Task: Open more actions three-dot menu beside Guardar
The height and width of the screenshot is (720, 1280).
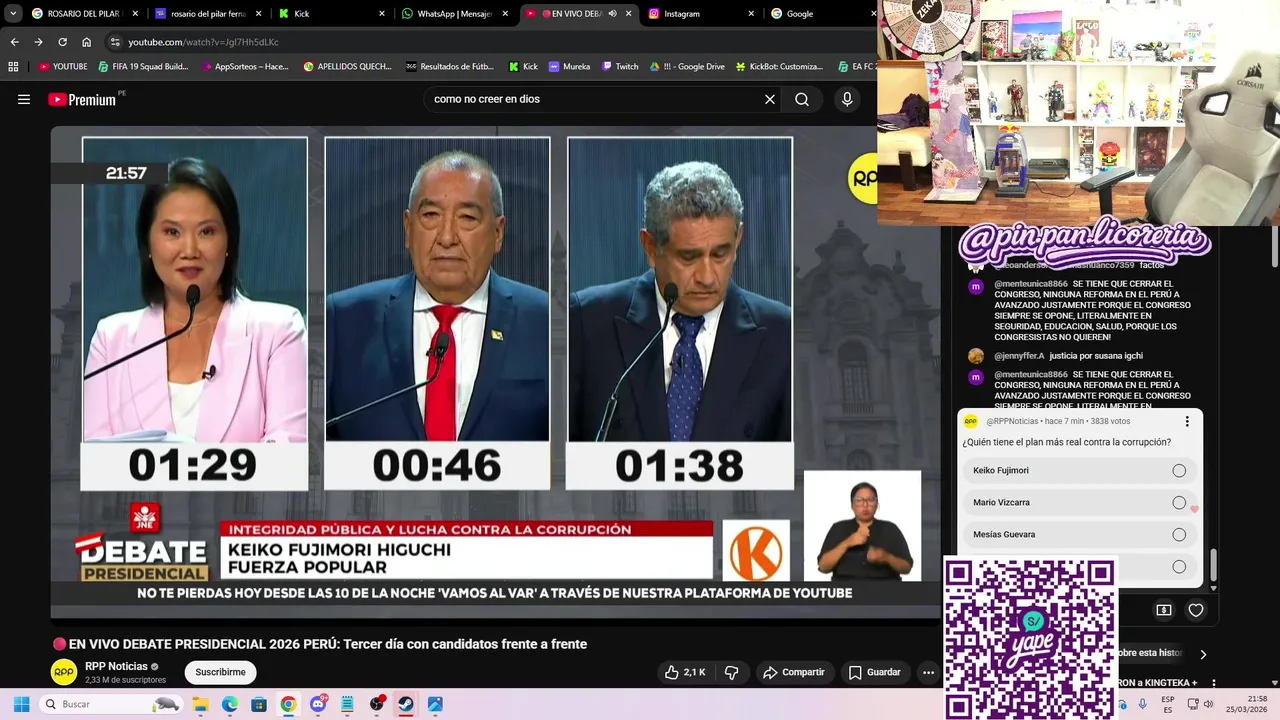Action: coord(928,672)
